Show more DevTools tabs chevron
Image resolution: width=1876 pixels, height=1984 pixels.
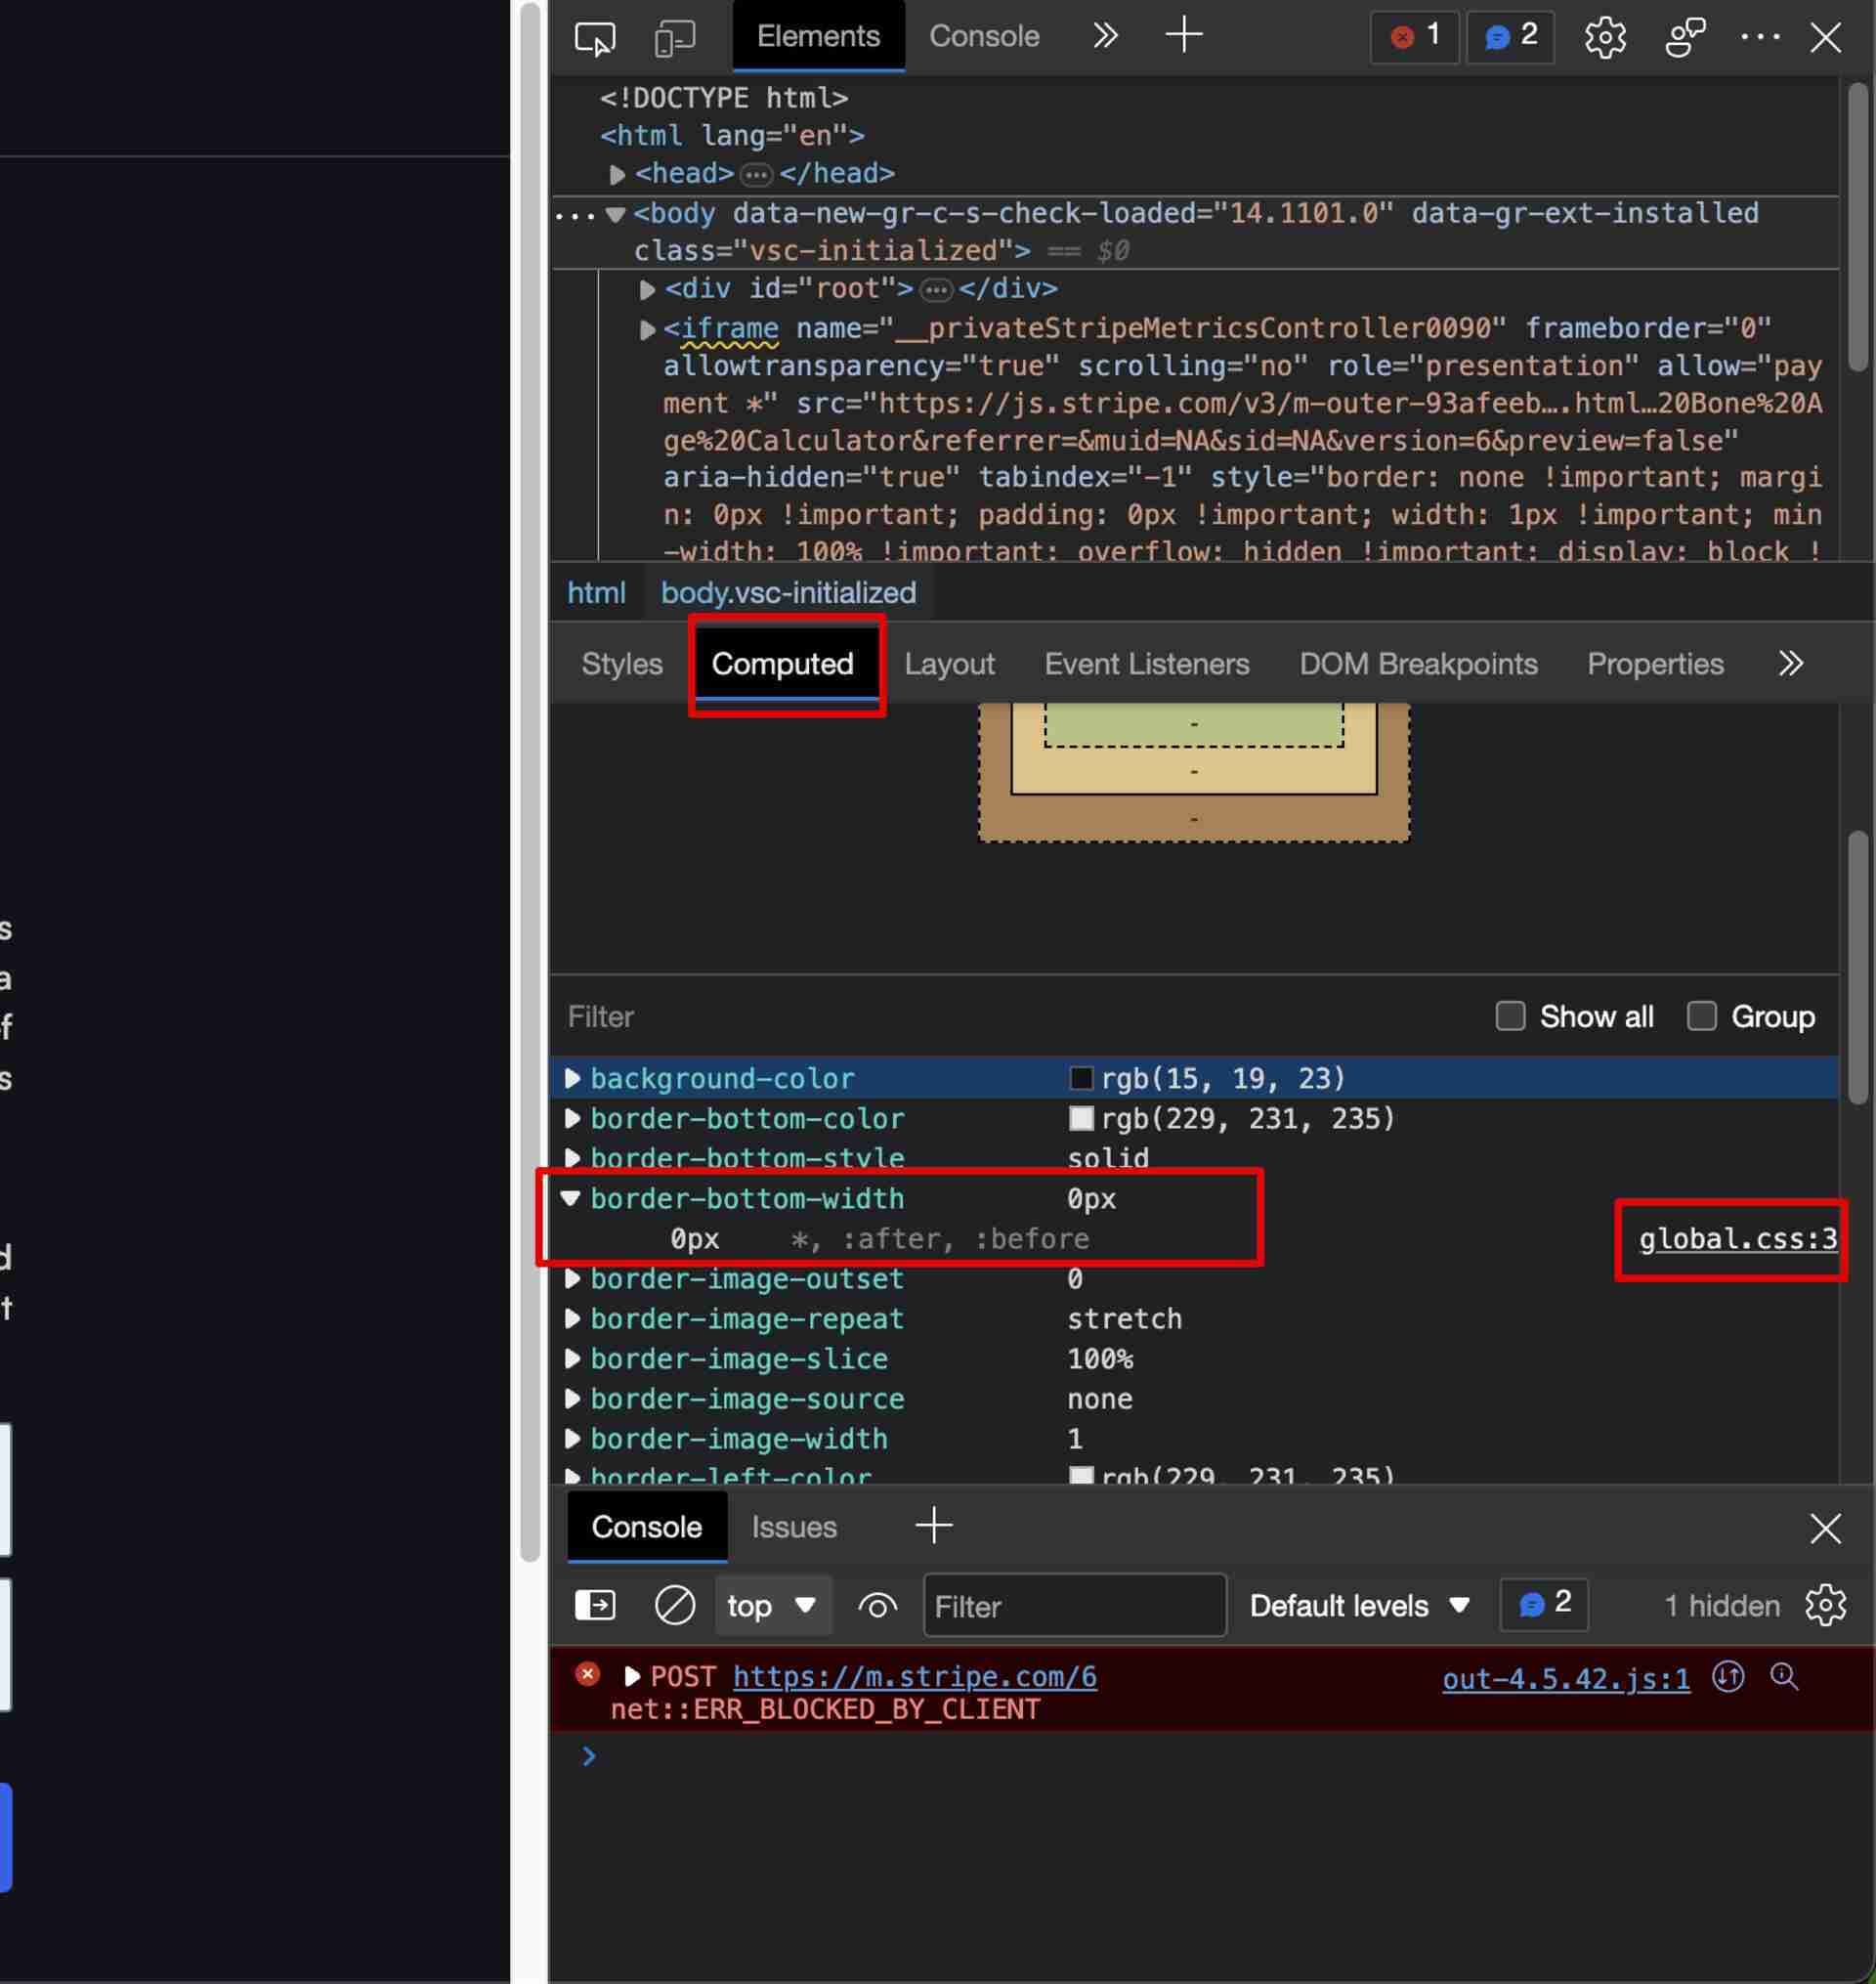pos(1104,36)
